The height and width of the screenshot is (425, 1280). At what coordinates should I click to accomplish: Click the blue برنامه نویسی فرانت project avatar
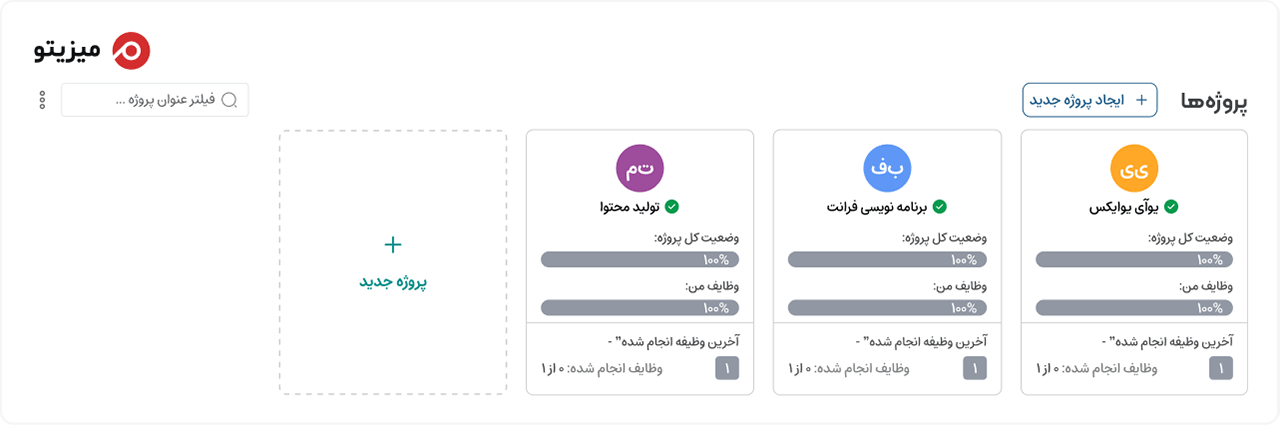pyautogui.click(x=887, y=168)
